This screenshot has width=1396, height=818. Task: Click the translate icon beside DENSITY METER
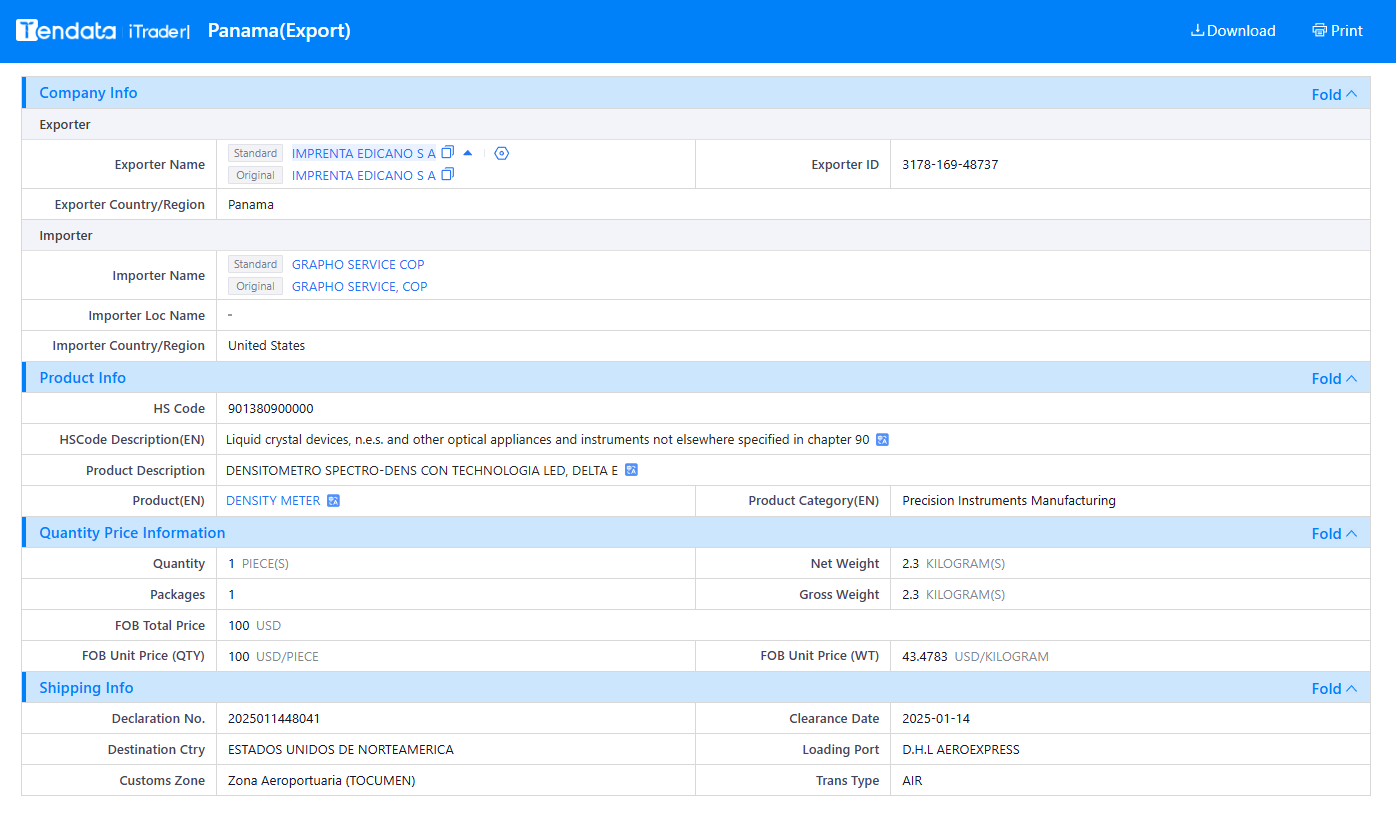[x=334, y=501]
